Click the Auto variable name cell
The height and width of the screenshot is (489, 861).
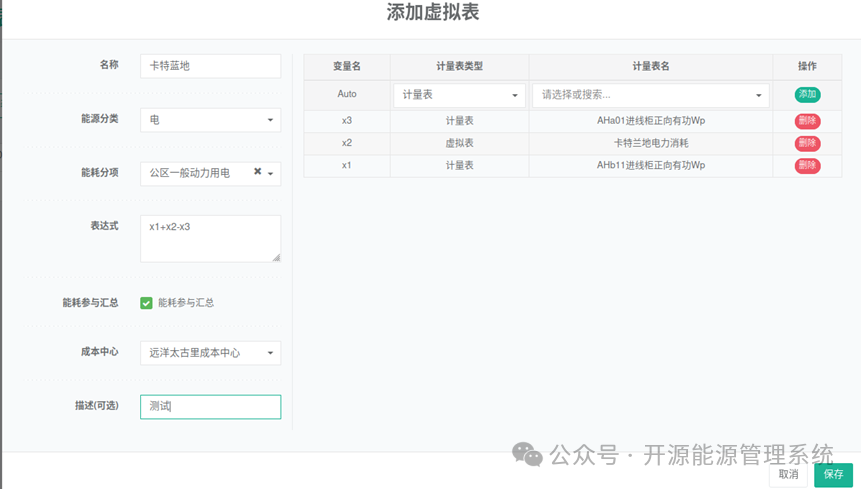click(x=346, y=94)
